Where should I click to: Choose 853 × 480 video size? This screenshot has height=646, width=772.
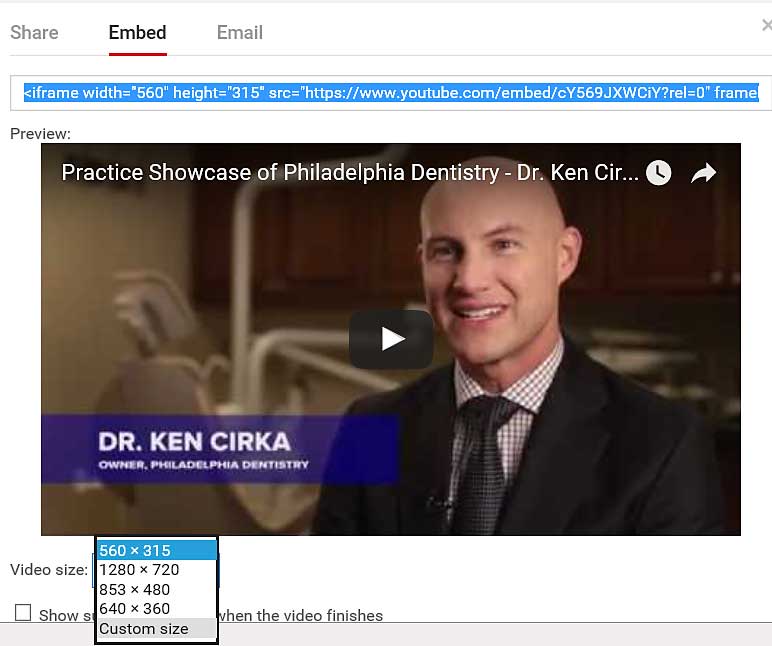157,589
